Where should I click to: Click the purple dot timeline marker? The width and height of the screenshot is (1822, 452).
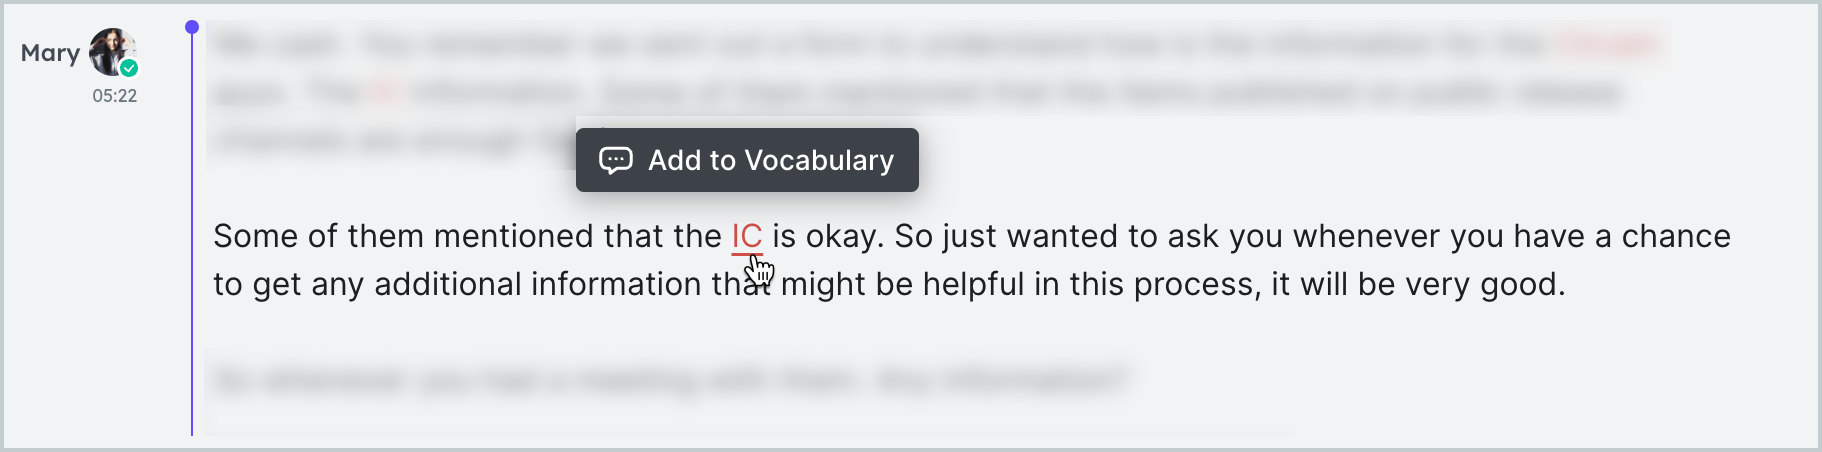click(x=192, y=27)
